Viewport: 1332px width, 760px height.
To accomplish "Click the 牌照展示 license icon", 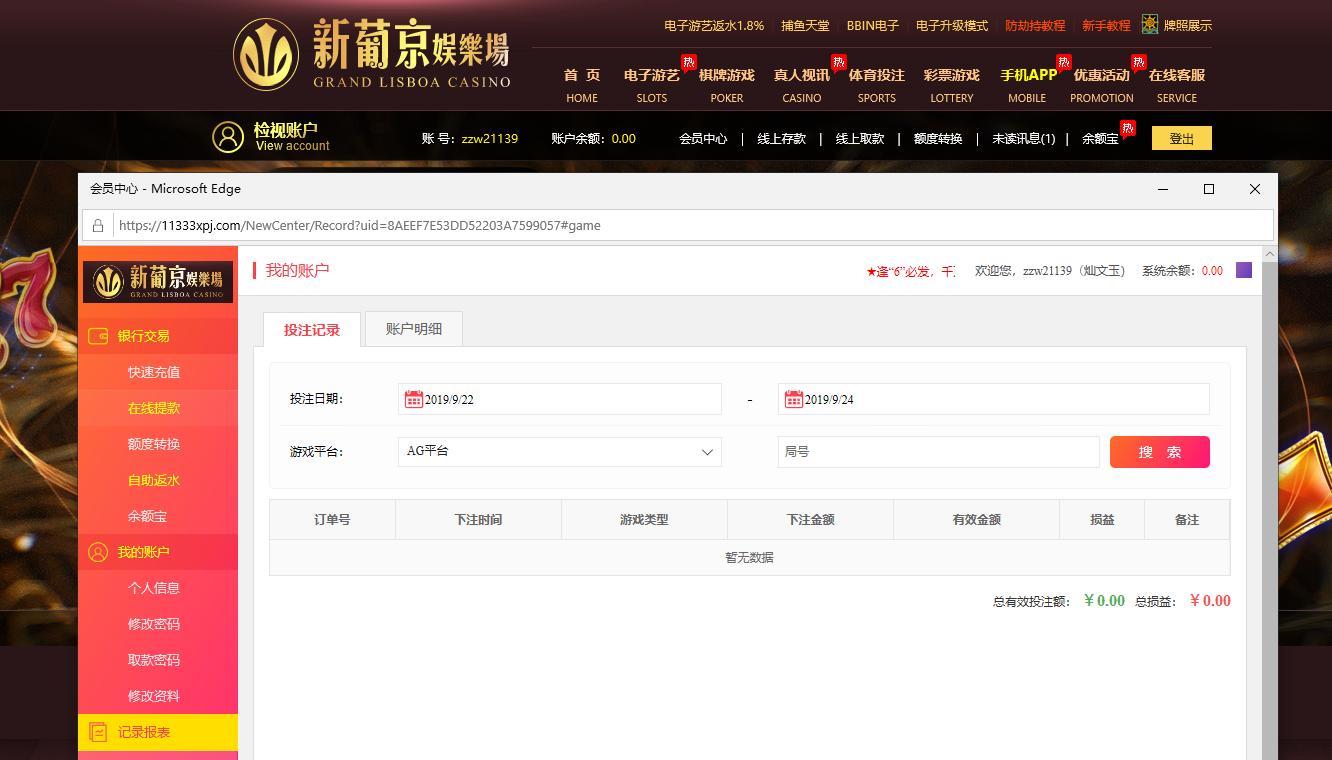I will pos(1150,25).
